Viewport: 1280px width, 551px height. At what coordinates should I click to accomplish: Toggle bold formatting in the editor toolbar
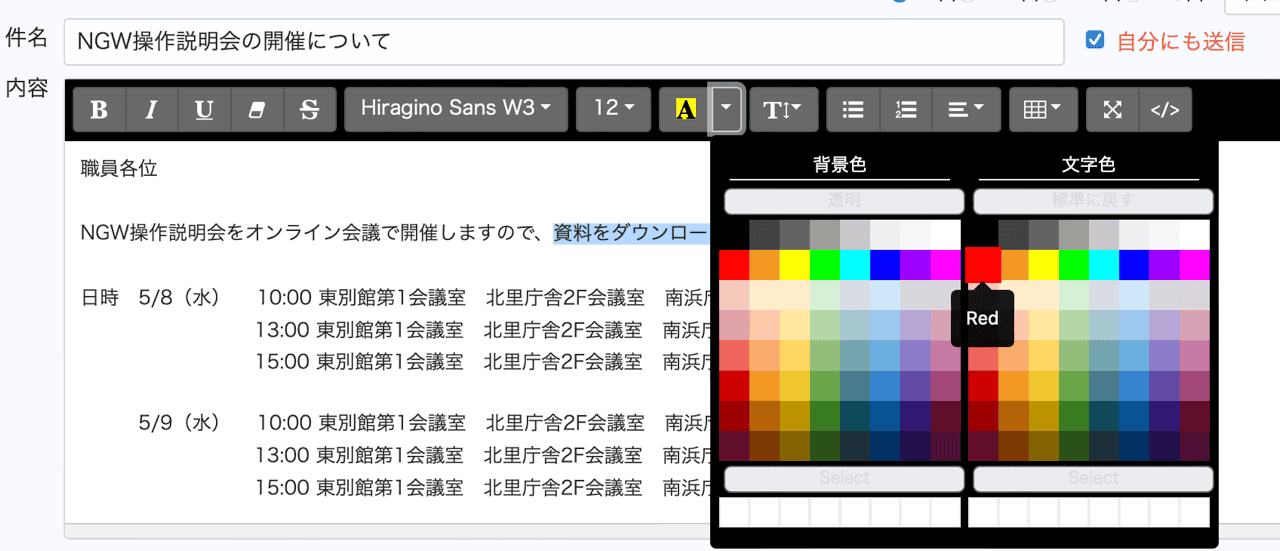[x=99, y=110]
